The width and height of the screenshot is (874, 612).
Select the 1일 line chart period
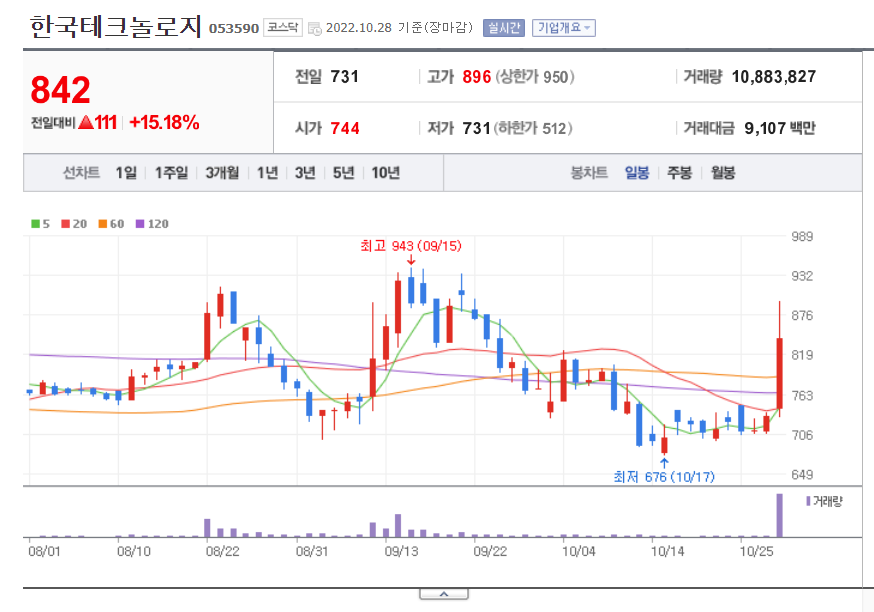(x=126, y=173)
